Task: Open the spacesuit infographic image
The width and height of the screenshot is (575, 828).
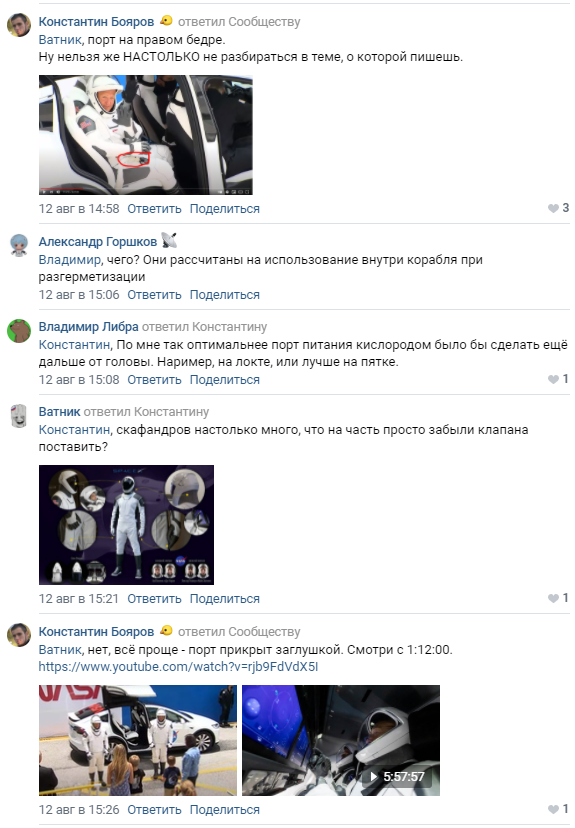Action: (x=126, y=525)
